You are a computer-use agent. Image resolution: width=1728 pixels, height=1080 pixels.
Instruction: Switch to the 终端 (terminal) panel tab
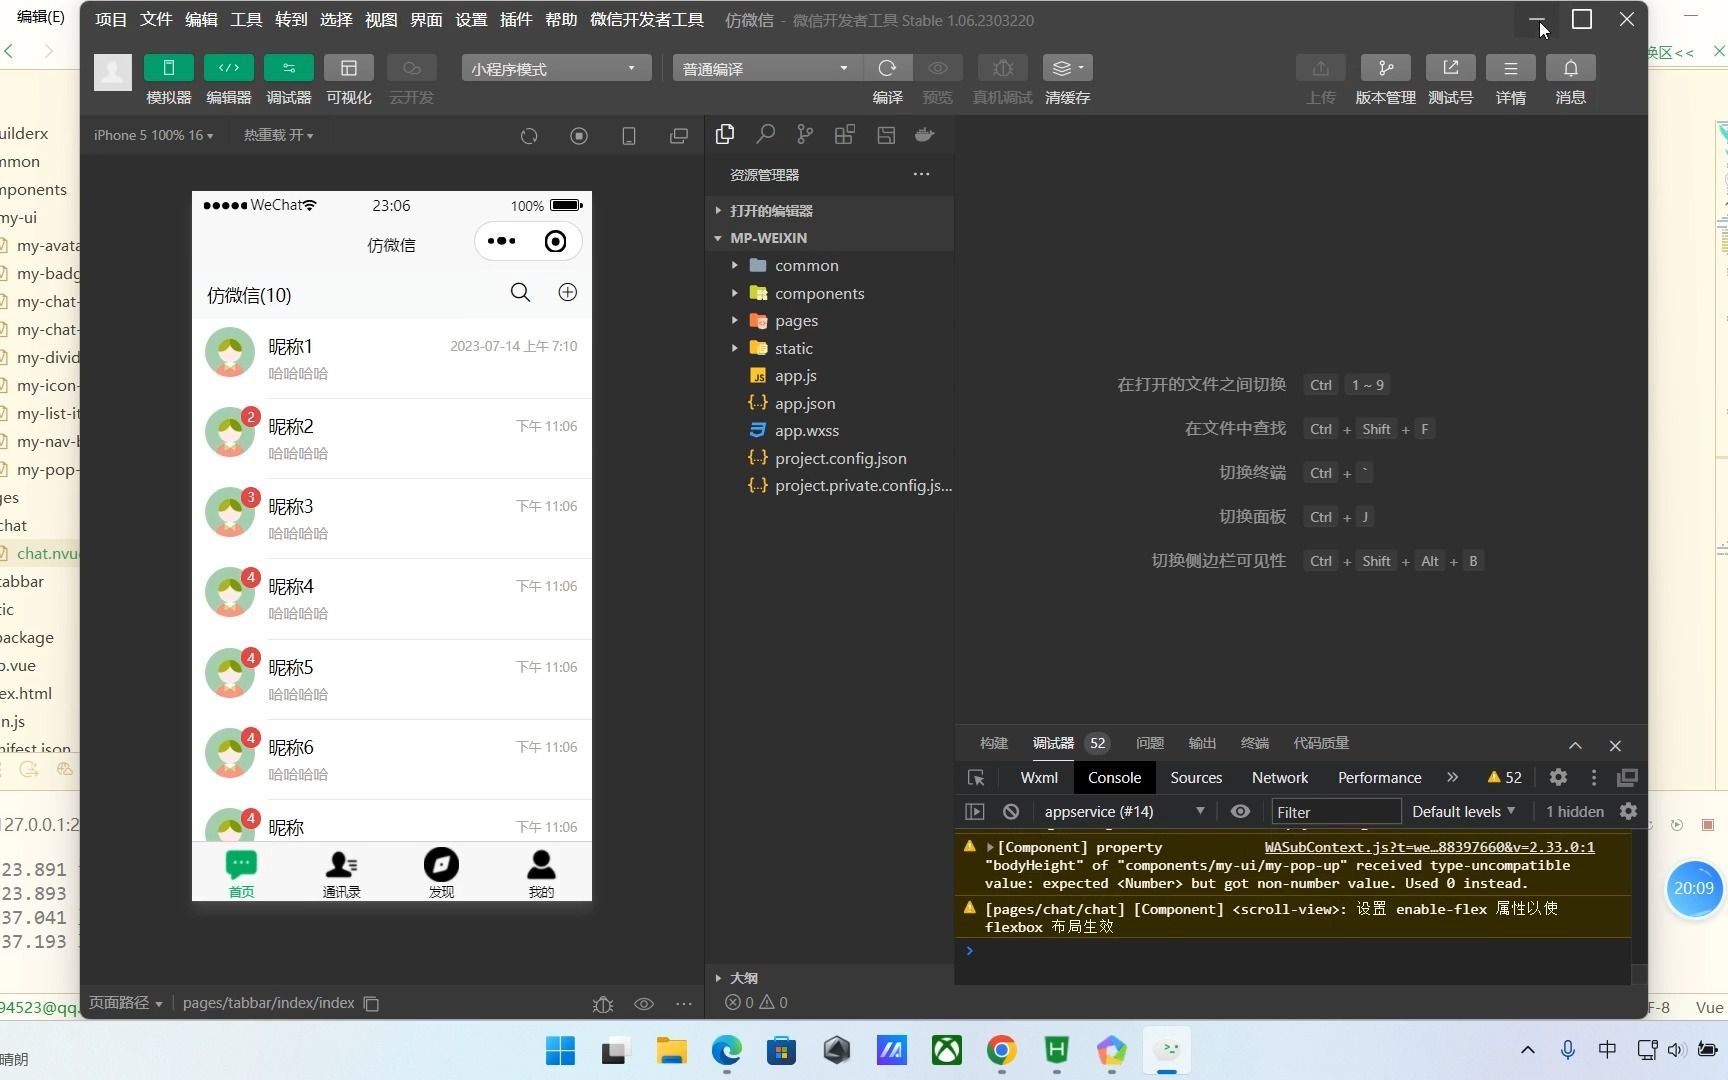(1255, 743)
